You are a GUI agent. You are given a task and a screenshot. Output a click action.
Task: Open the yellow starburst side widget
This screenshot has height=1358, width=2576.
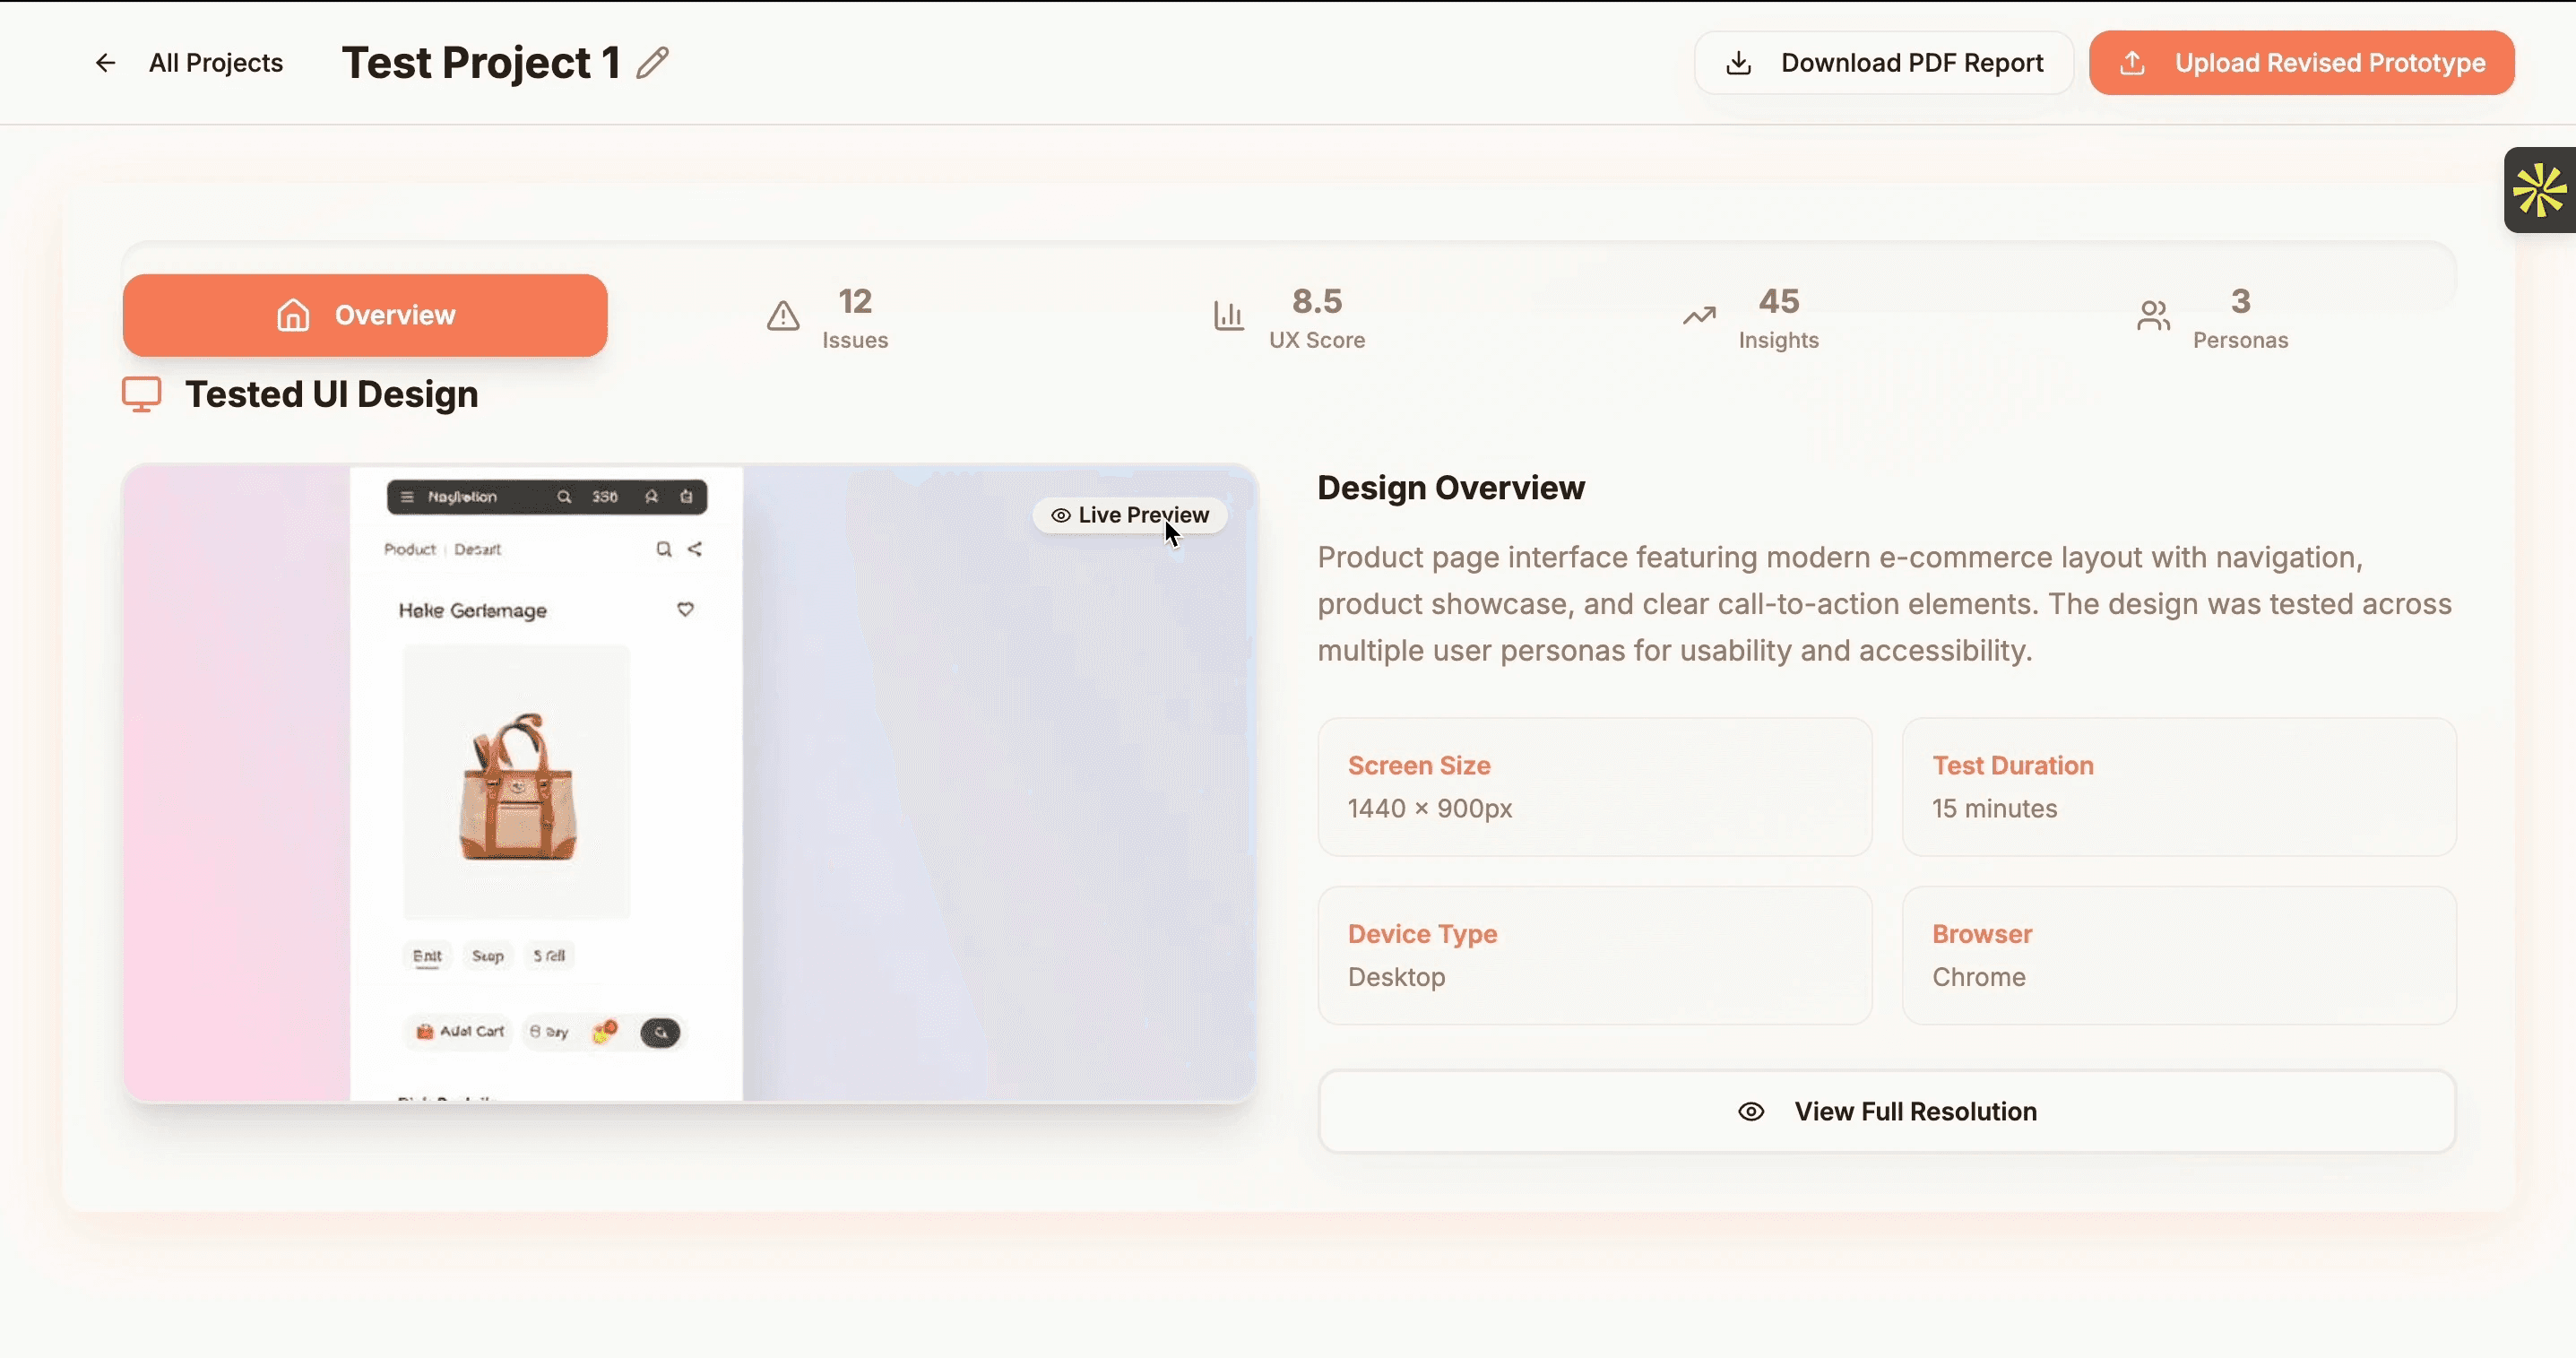click(x=2540, y=190)
